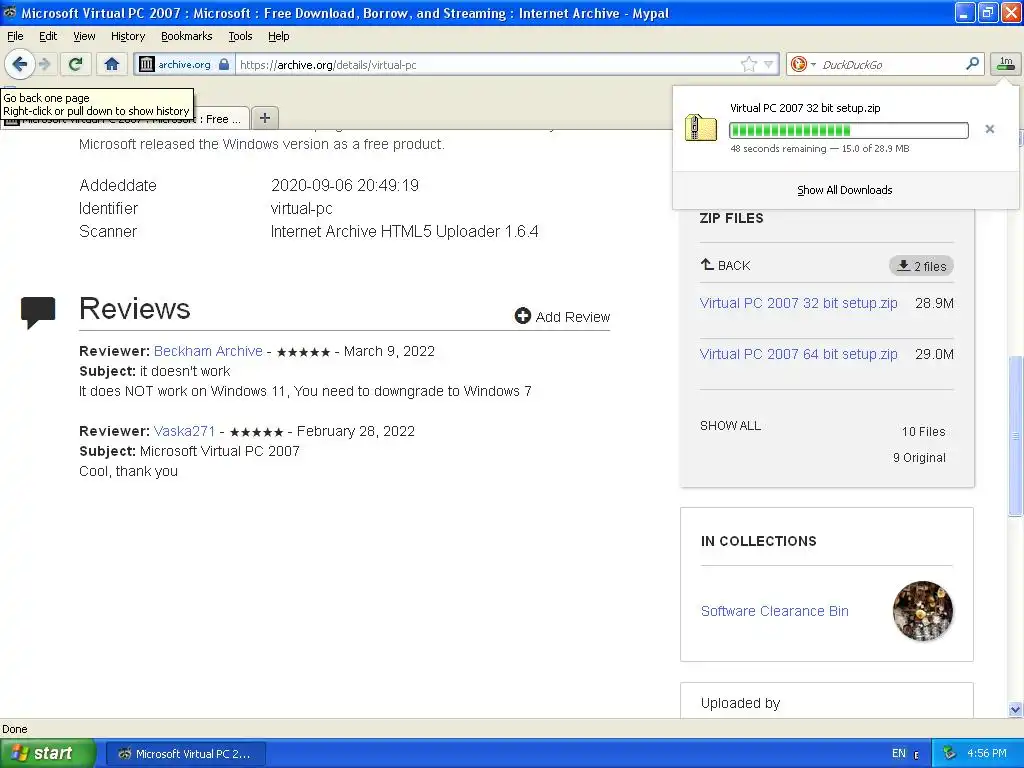Open the URL history dropdown arrow

coord(769,64)
